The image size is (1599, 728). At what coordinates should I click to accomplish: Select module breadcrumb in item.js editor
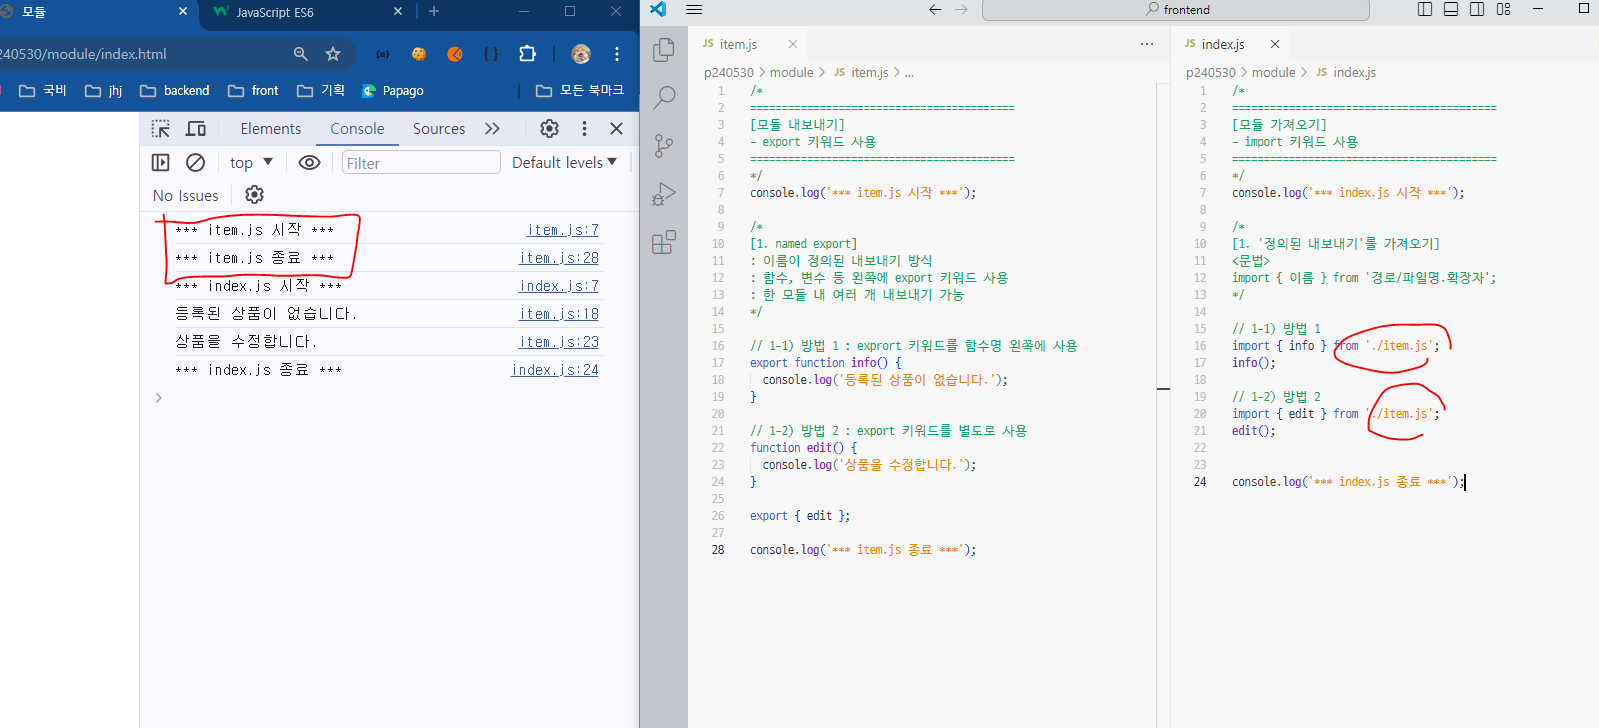pos(791,73)
